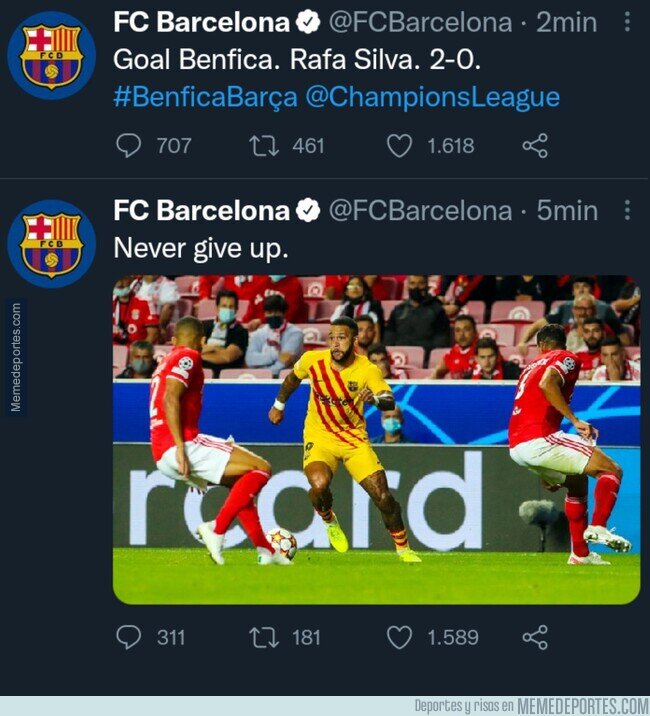Open the #BenficaBarça hashtag
The image size is (650, 716).
(205, 97)
